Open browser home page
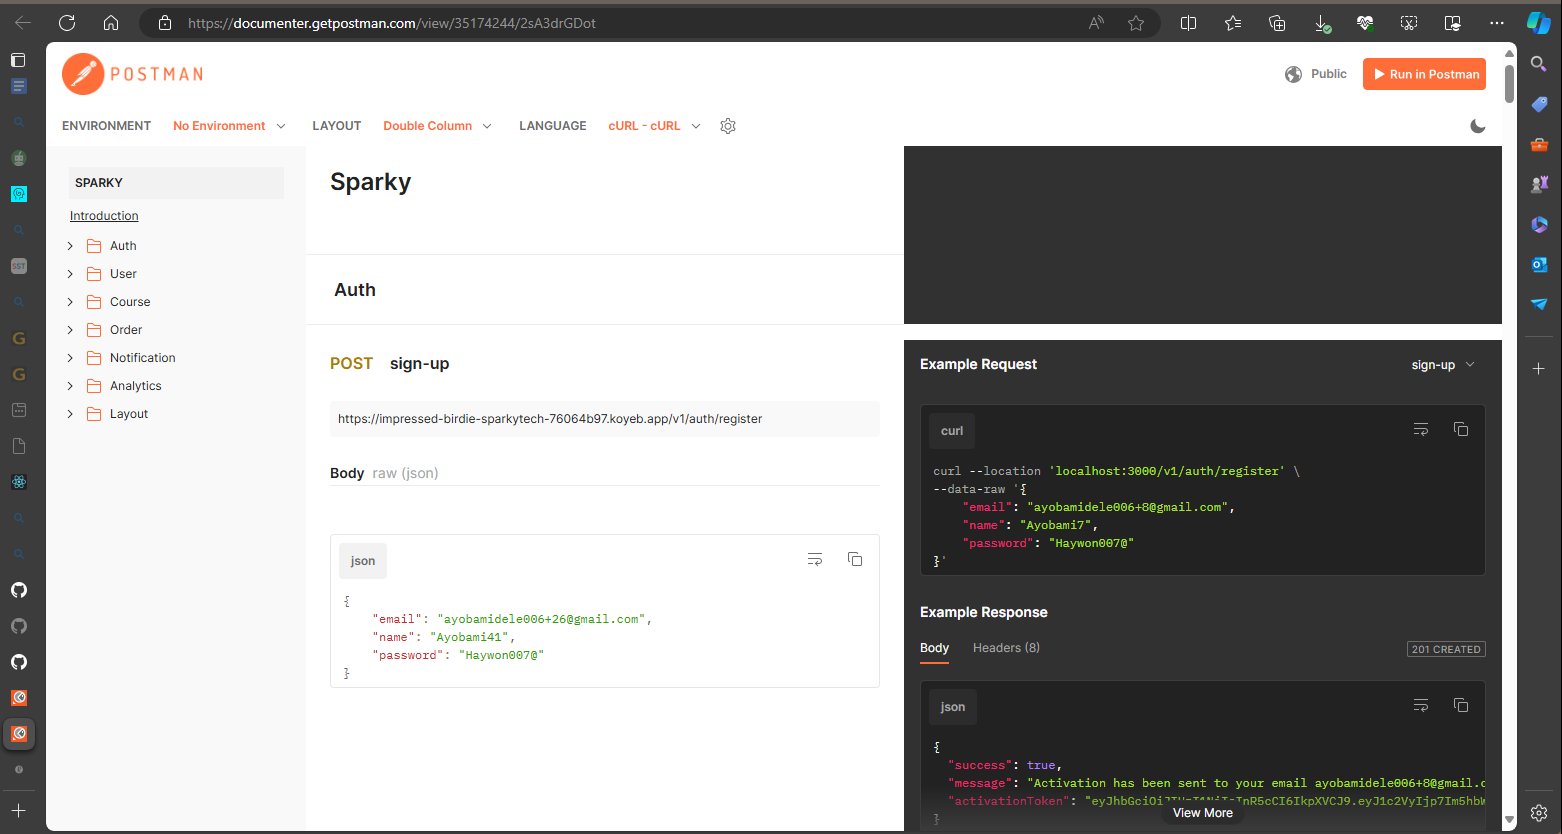Viewport: 1562px width, 834px height. [x=111, y=23]
